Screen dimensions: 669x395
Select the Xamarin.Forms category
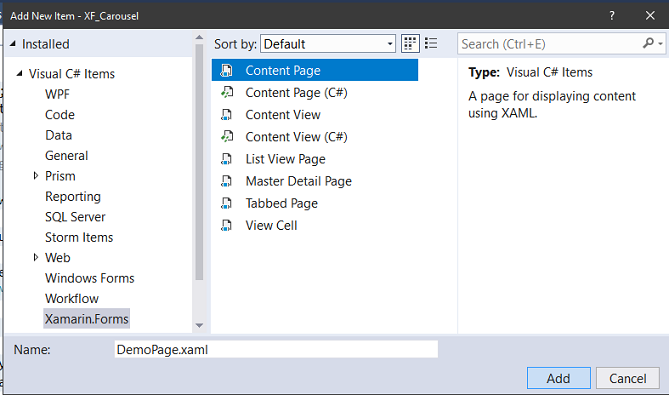click(x=87, y=319)
